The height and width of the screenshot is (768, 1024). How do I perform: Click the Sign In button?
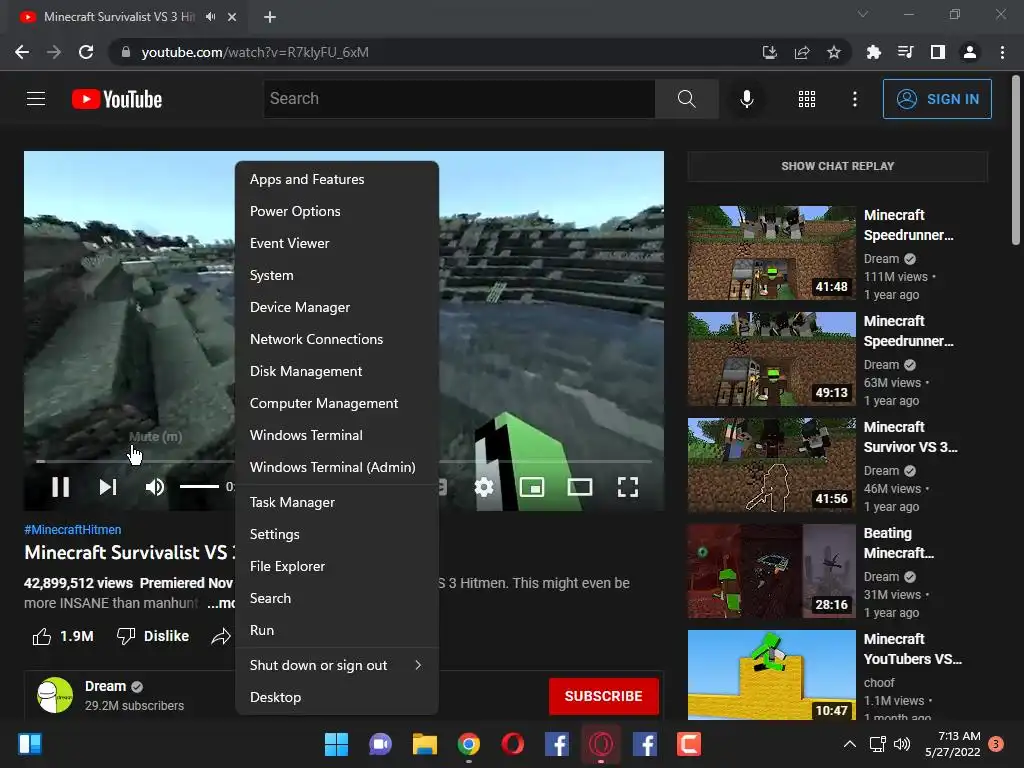pos(936,99)
